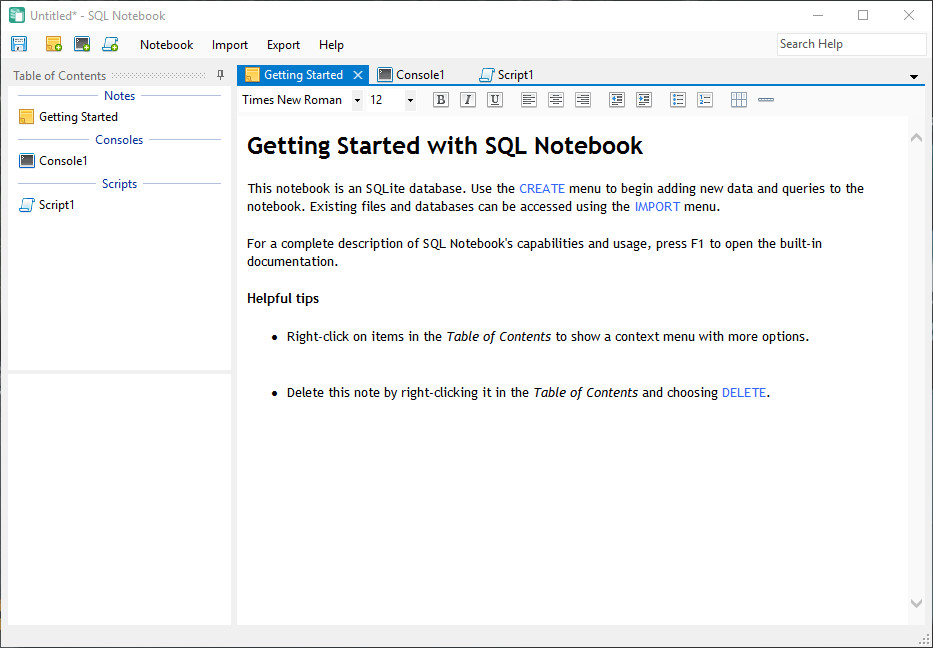Close the Getting Started tab
The height and width of the screenshot is (648, 933).
[x=358, y=75]
